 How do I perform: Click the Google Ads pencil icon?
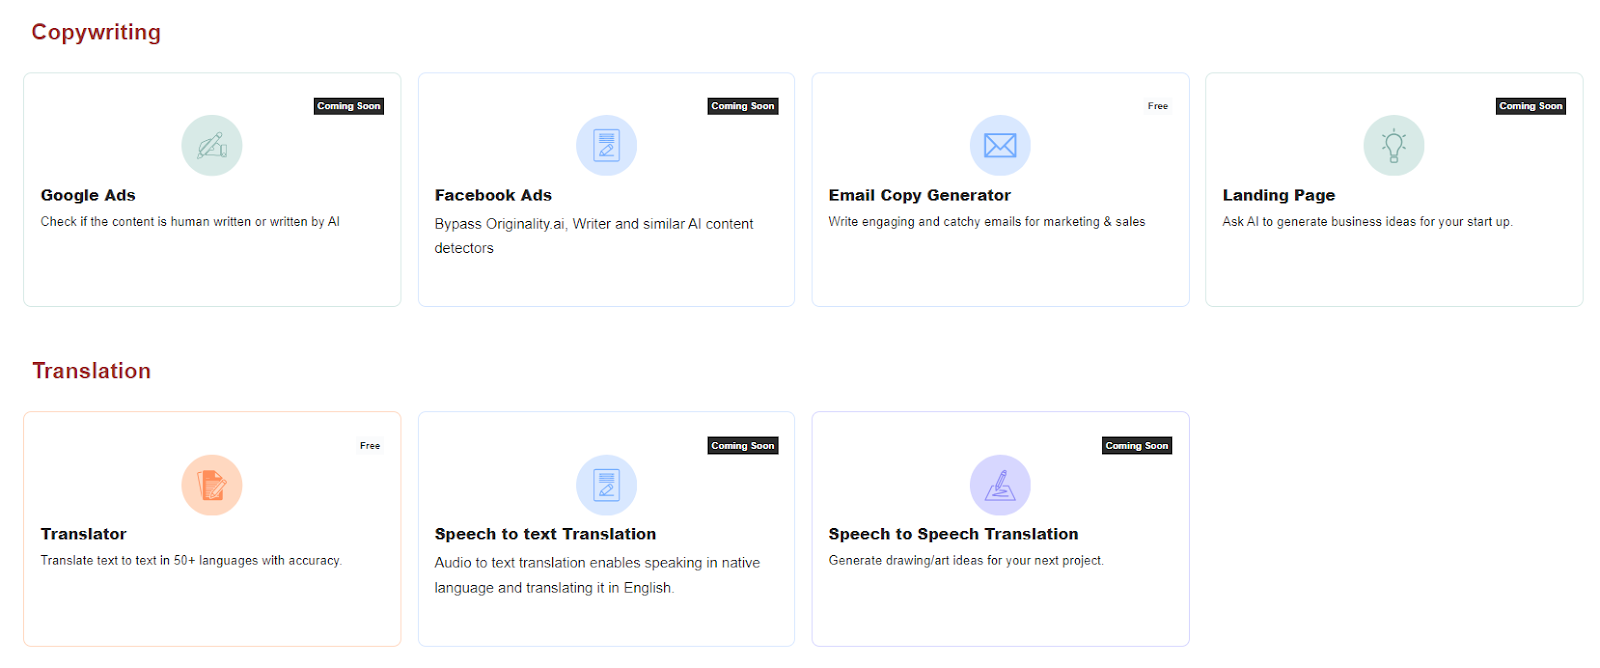click(212, 146)
